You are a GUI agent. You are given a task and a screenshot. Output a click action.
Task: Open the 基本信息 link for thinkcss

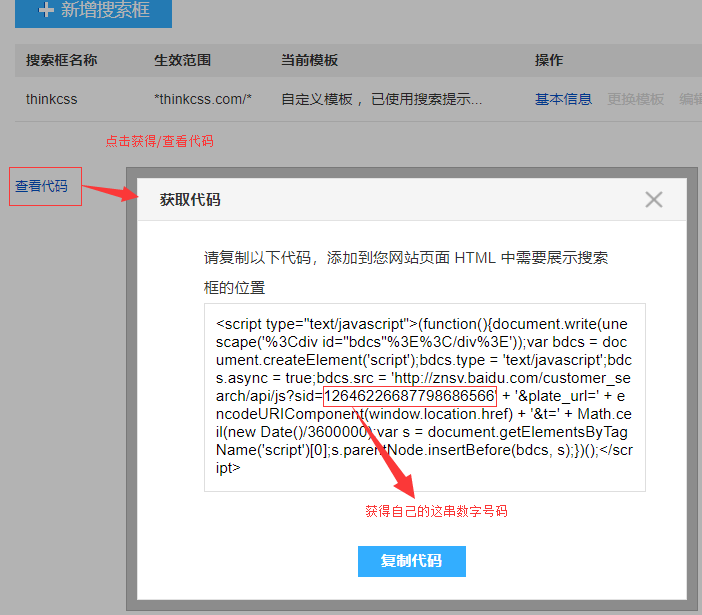(563, 99)
